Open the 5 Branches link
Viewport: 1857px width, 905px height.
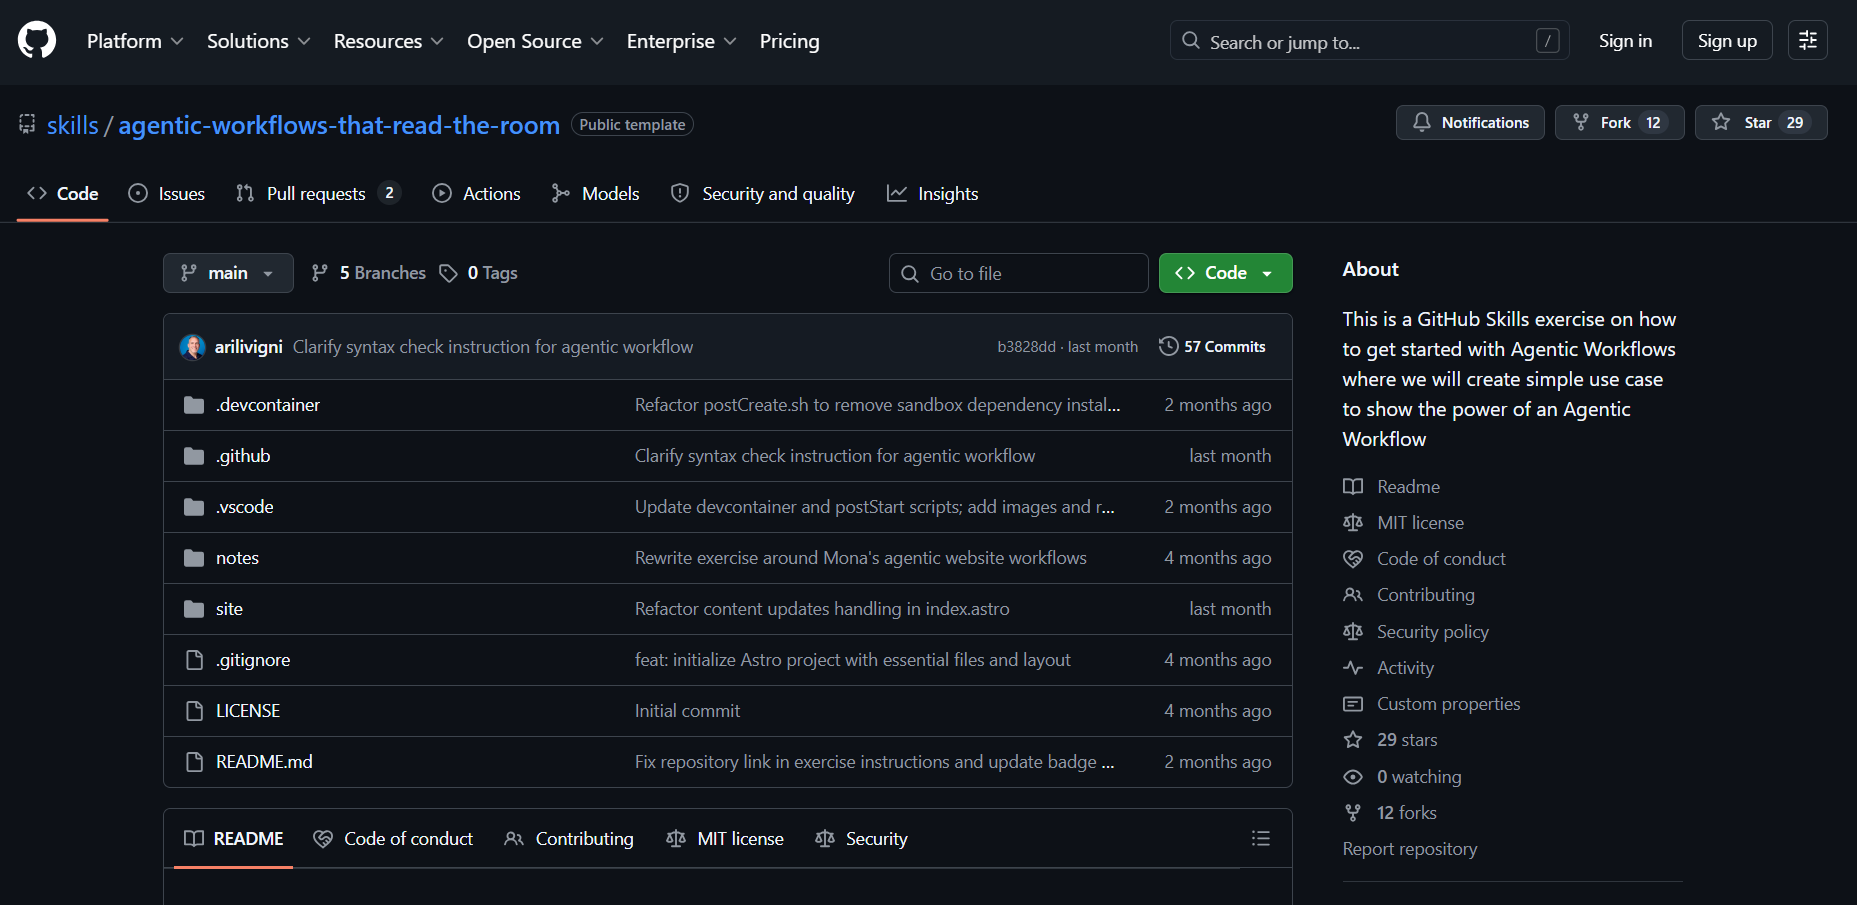(369, 273)
